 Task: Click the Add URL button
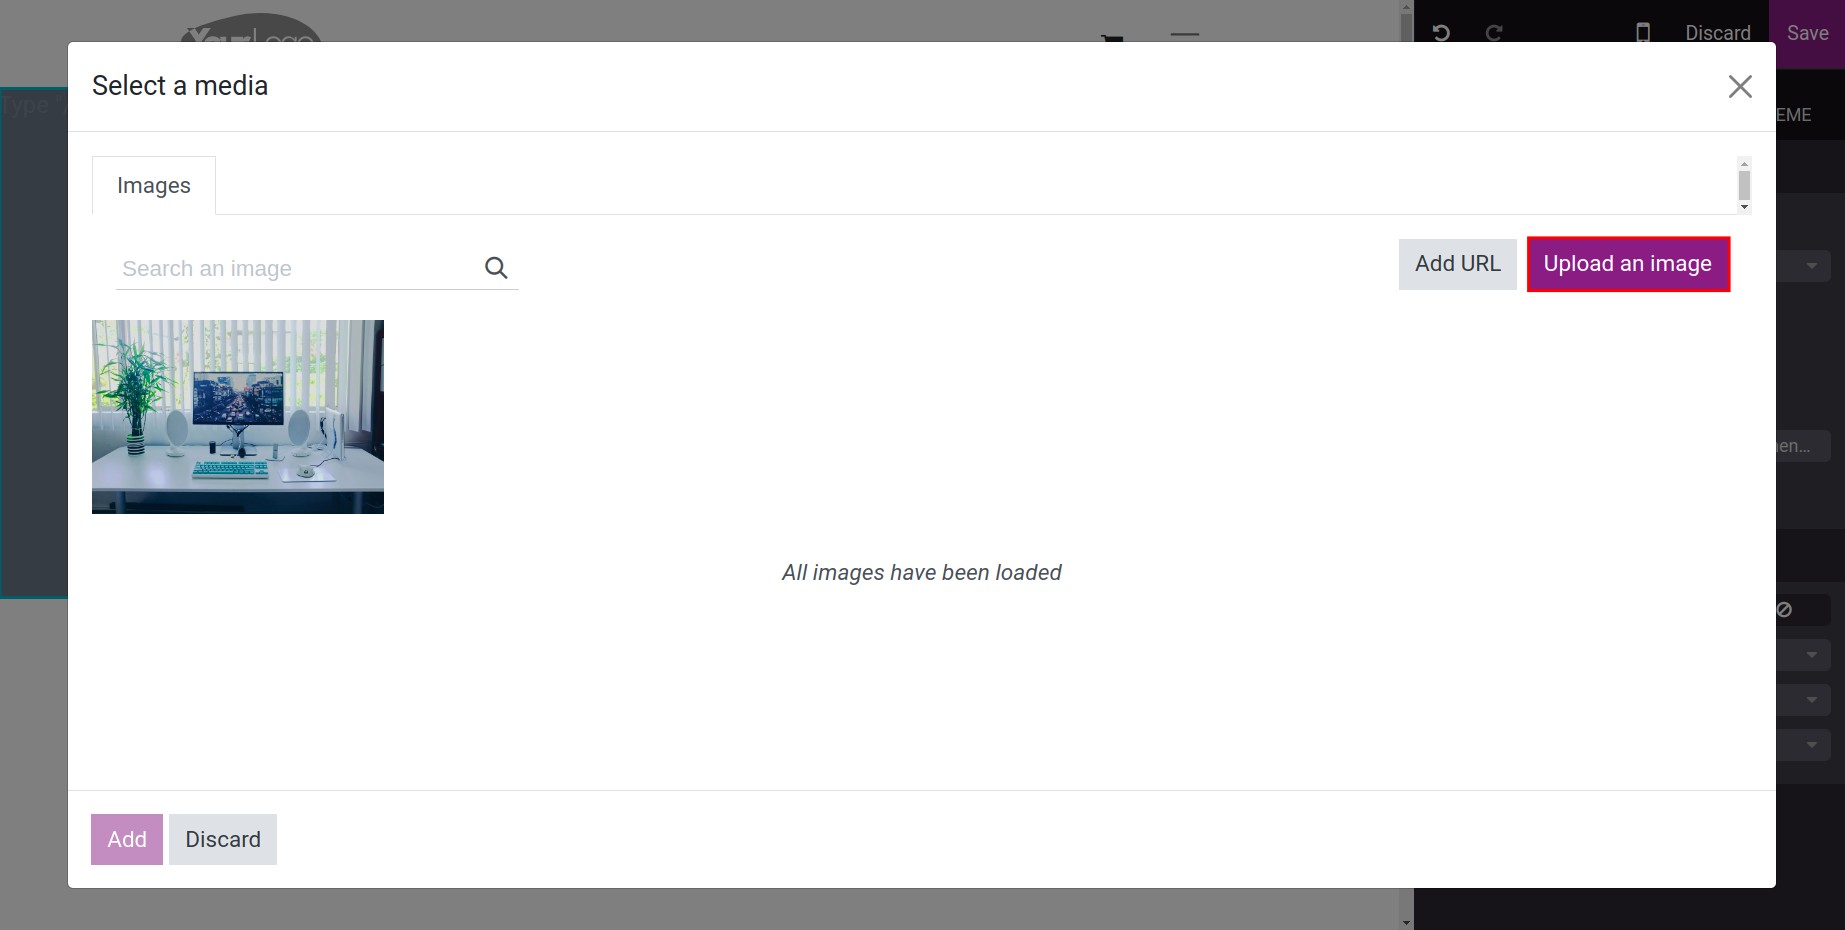pyautogui.click(x=1457, y=264)
